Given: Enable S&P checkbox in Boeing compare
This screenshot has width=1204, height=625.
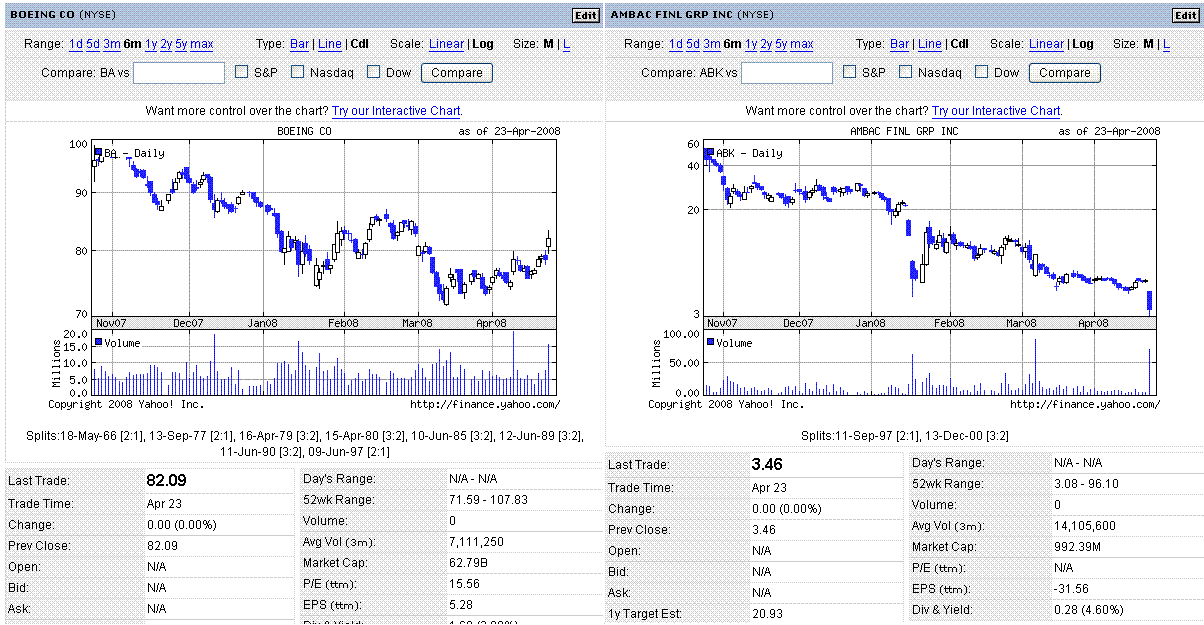Looking at the screenshot, I should [x=242, y=72].
